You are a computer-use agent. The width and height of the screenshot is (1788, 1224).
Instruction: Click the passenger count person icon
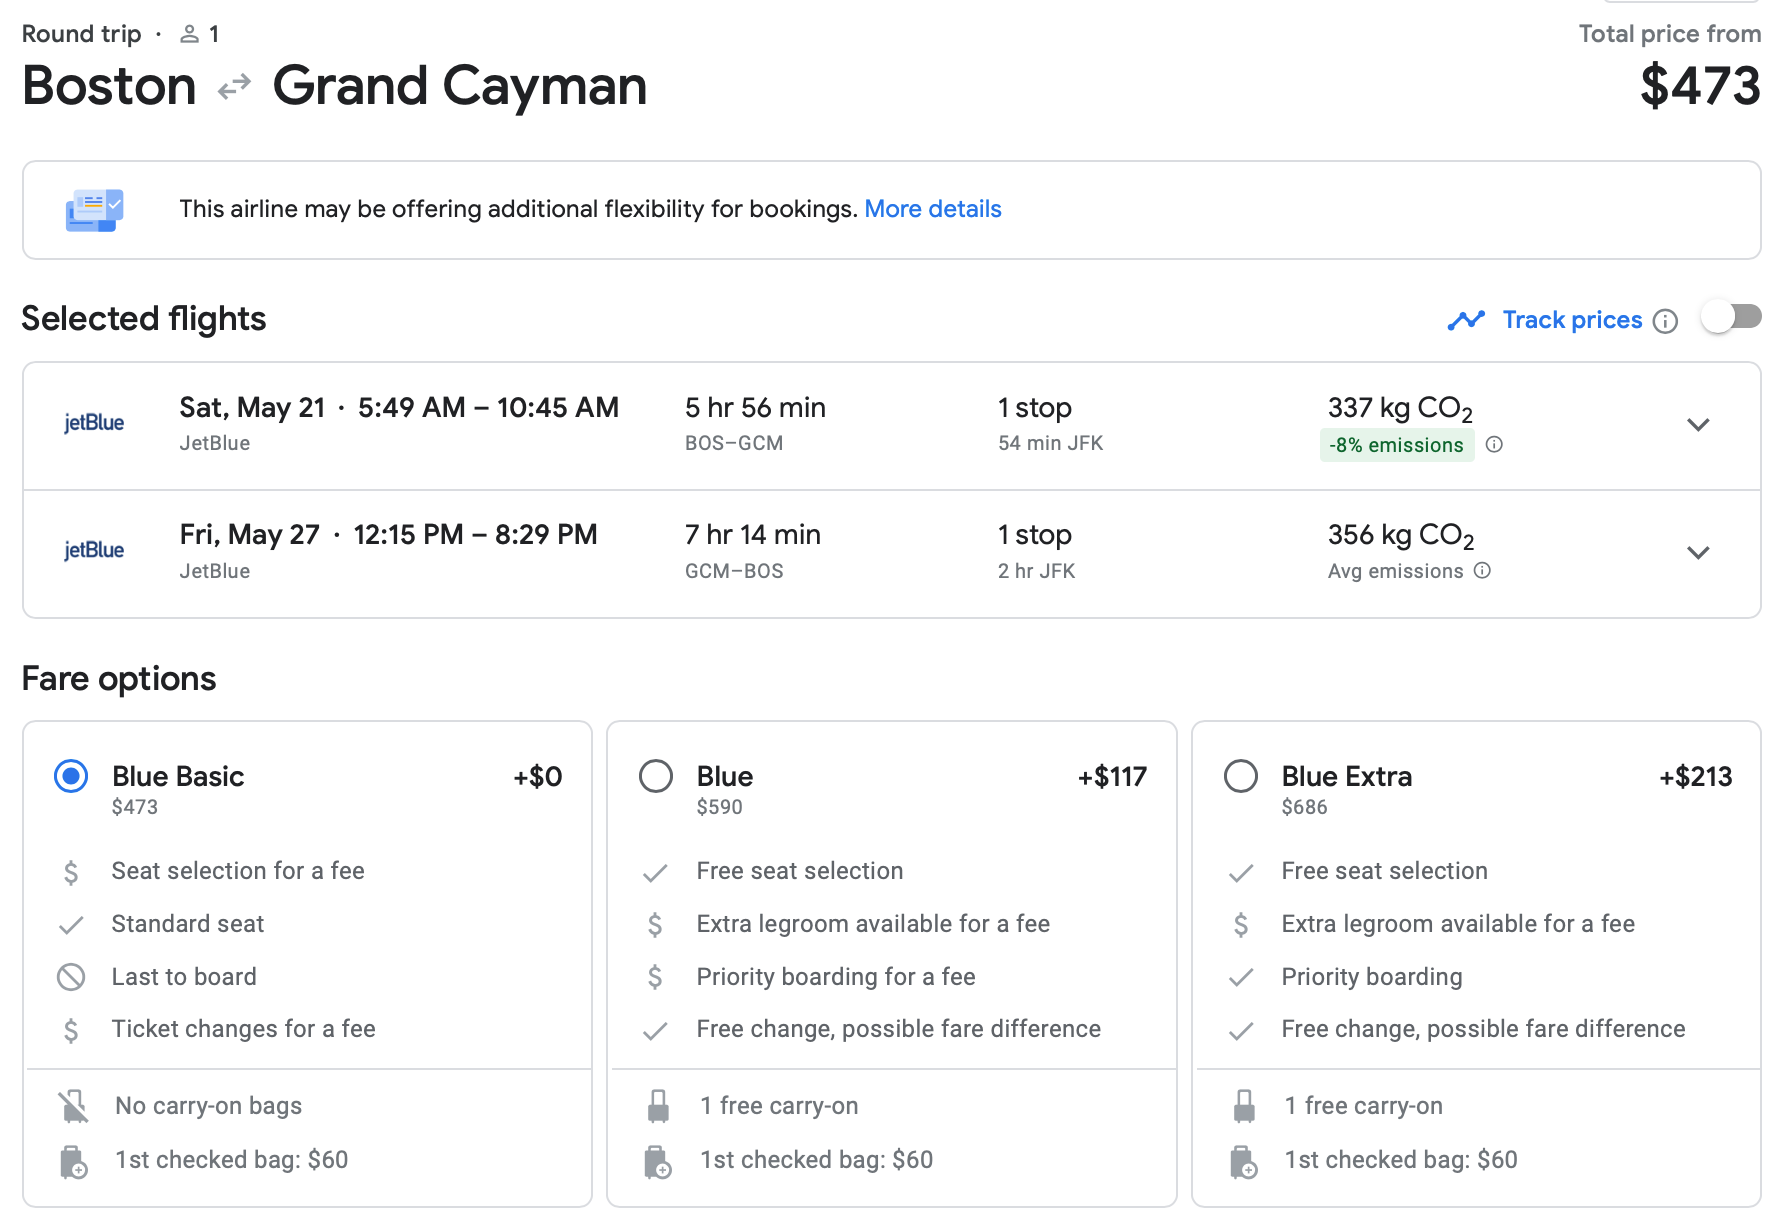point(189,35)
